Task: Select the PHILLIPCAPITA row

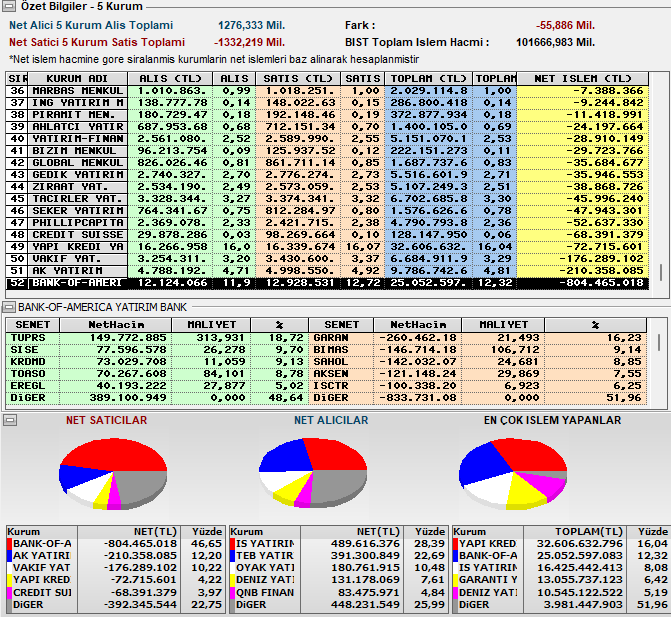Action: click(x=327, y=222)
